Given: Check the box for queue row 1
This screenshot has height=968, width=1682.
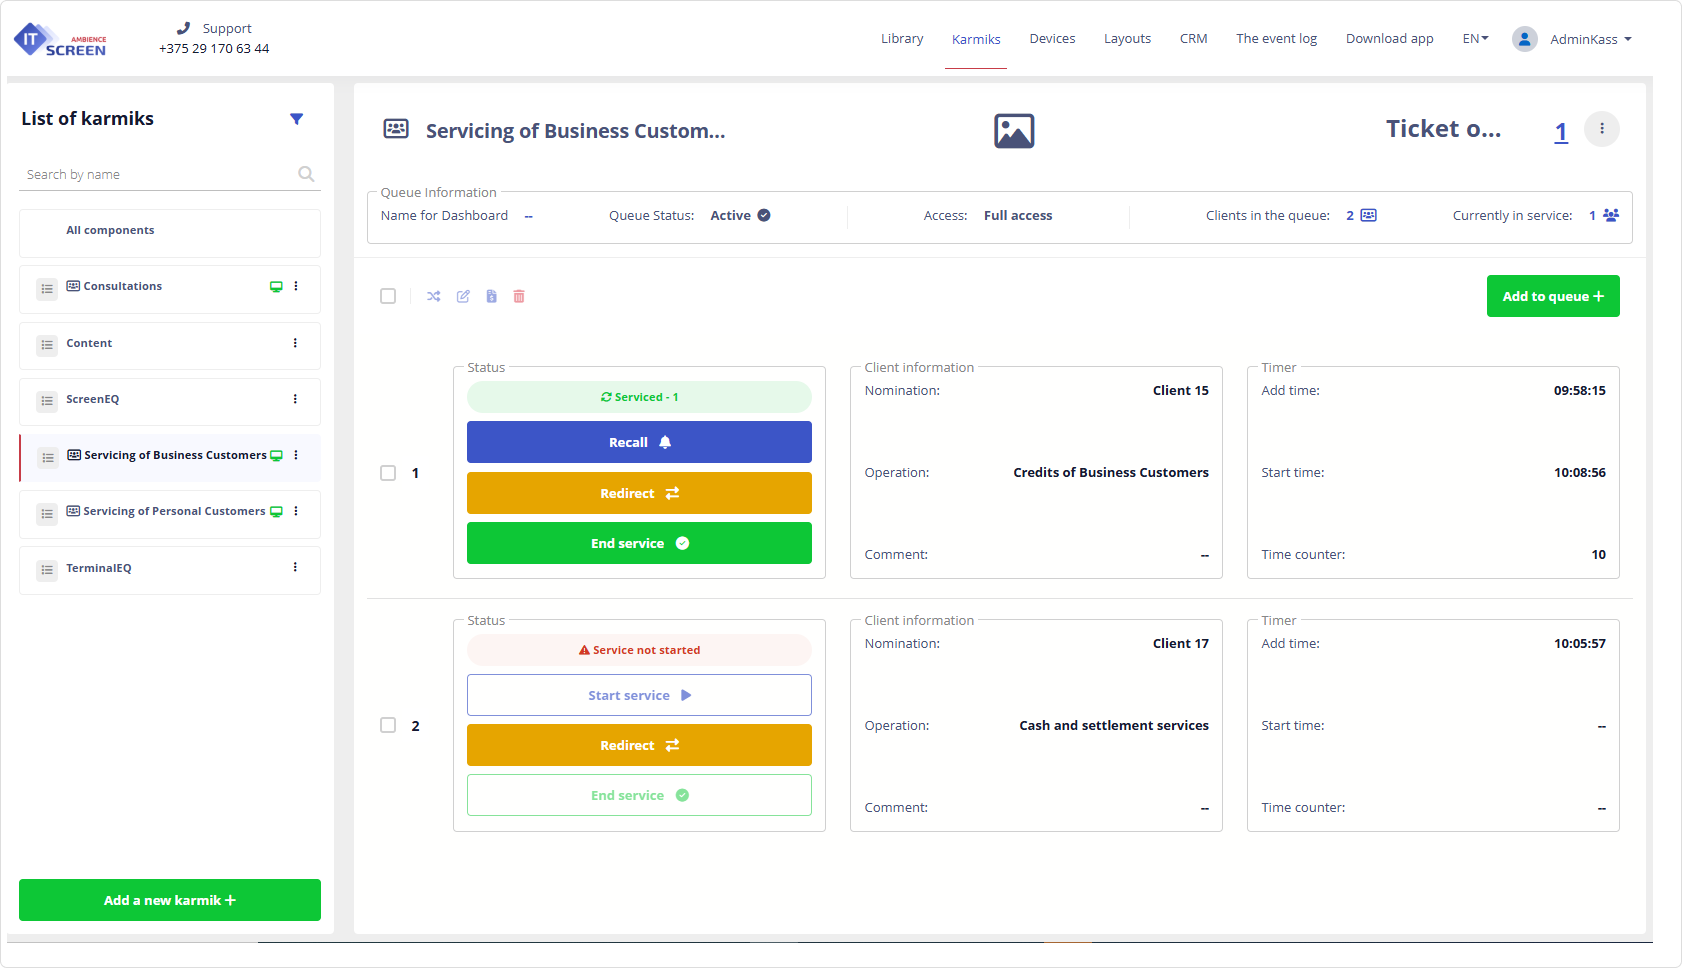Looking at the screenshot, I should (x=388, y=473).
